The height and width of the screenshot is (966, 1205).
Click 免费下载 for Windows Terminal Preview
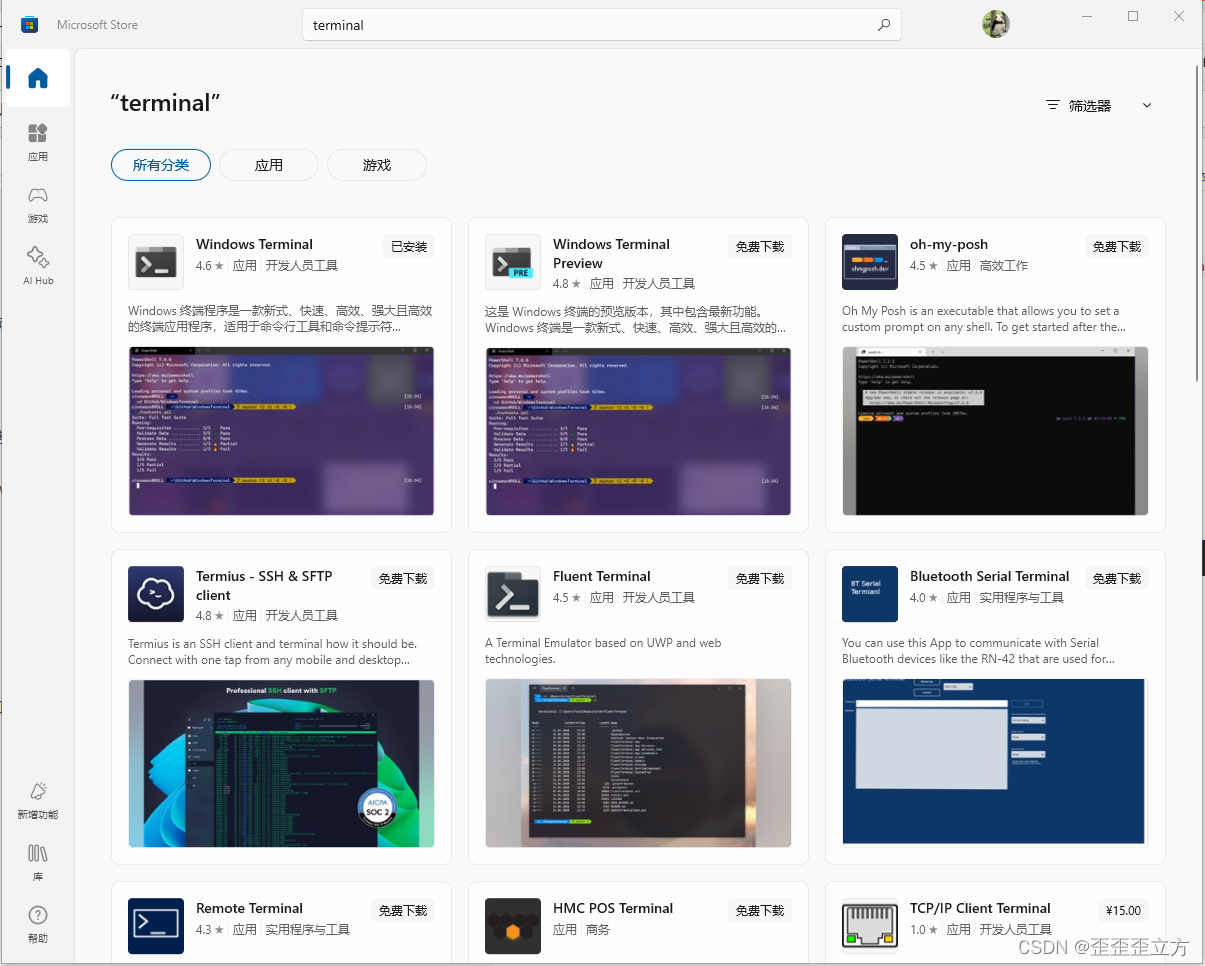click(759, 246)
